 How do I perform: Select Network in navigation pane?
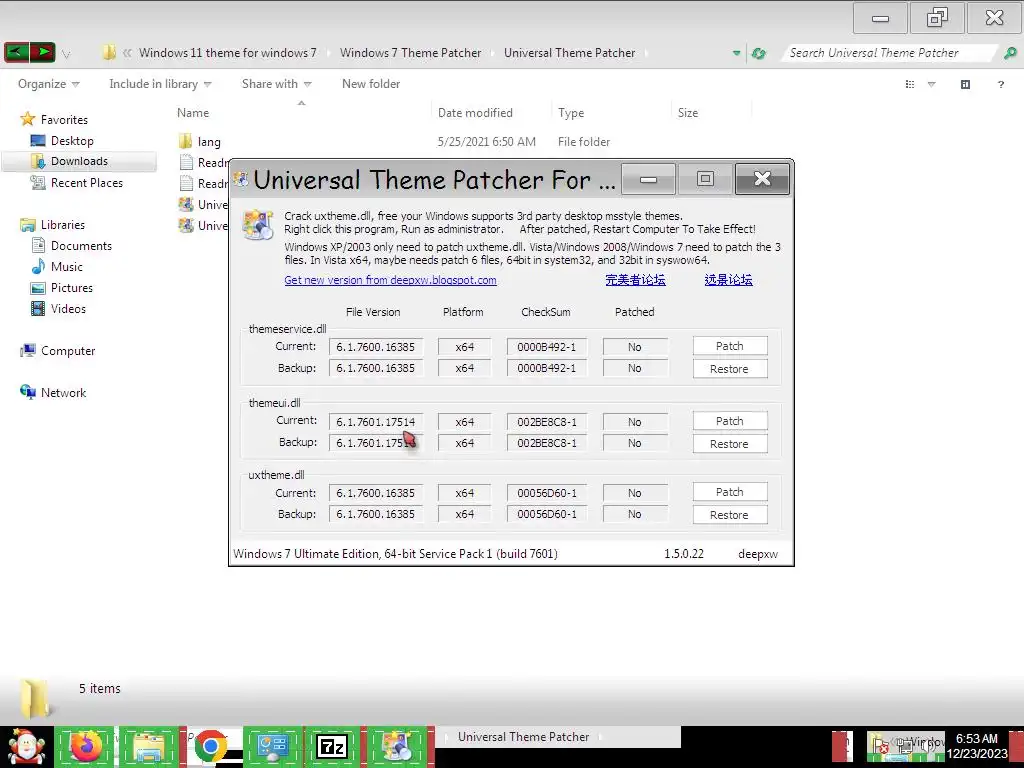54,392
